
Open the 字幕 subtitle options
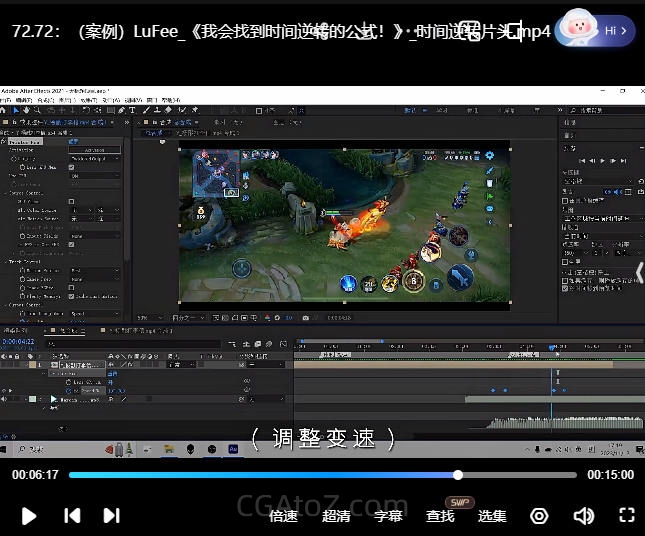coord(388,516)
